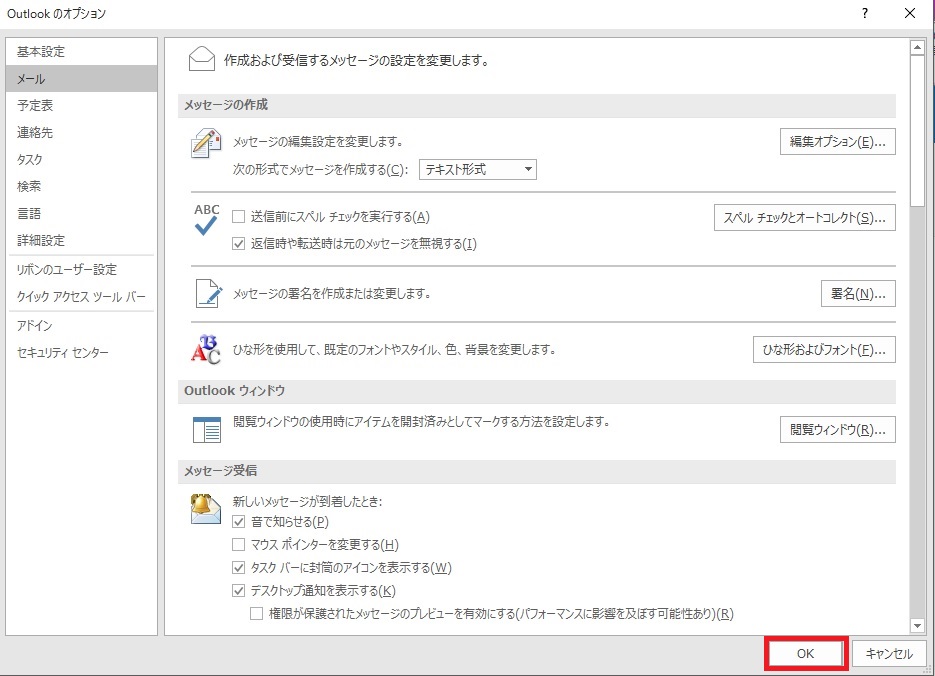935x676 pixels.
Task: Click the message editing pencil-and-note icon
Action: (206, 143)
